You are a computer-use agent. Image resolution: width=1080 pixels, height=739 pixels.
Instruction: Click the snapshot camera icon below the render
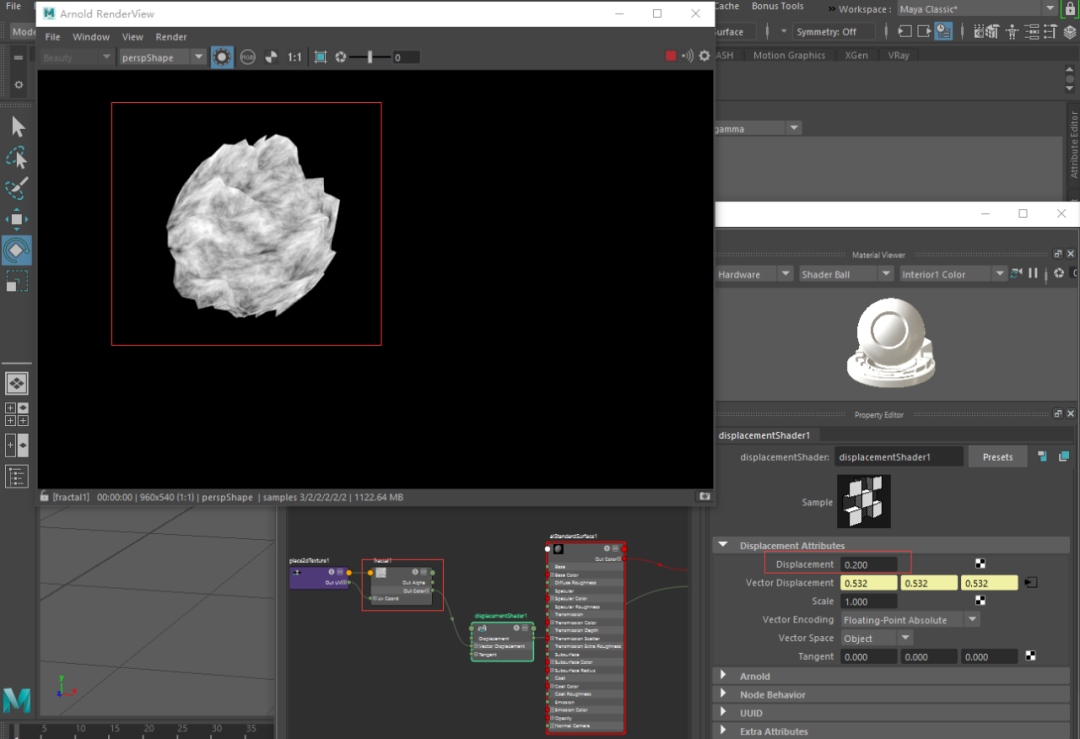(704, 496)
